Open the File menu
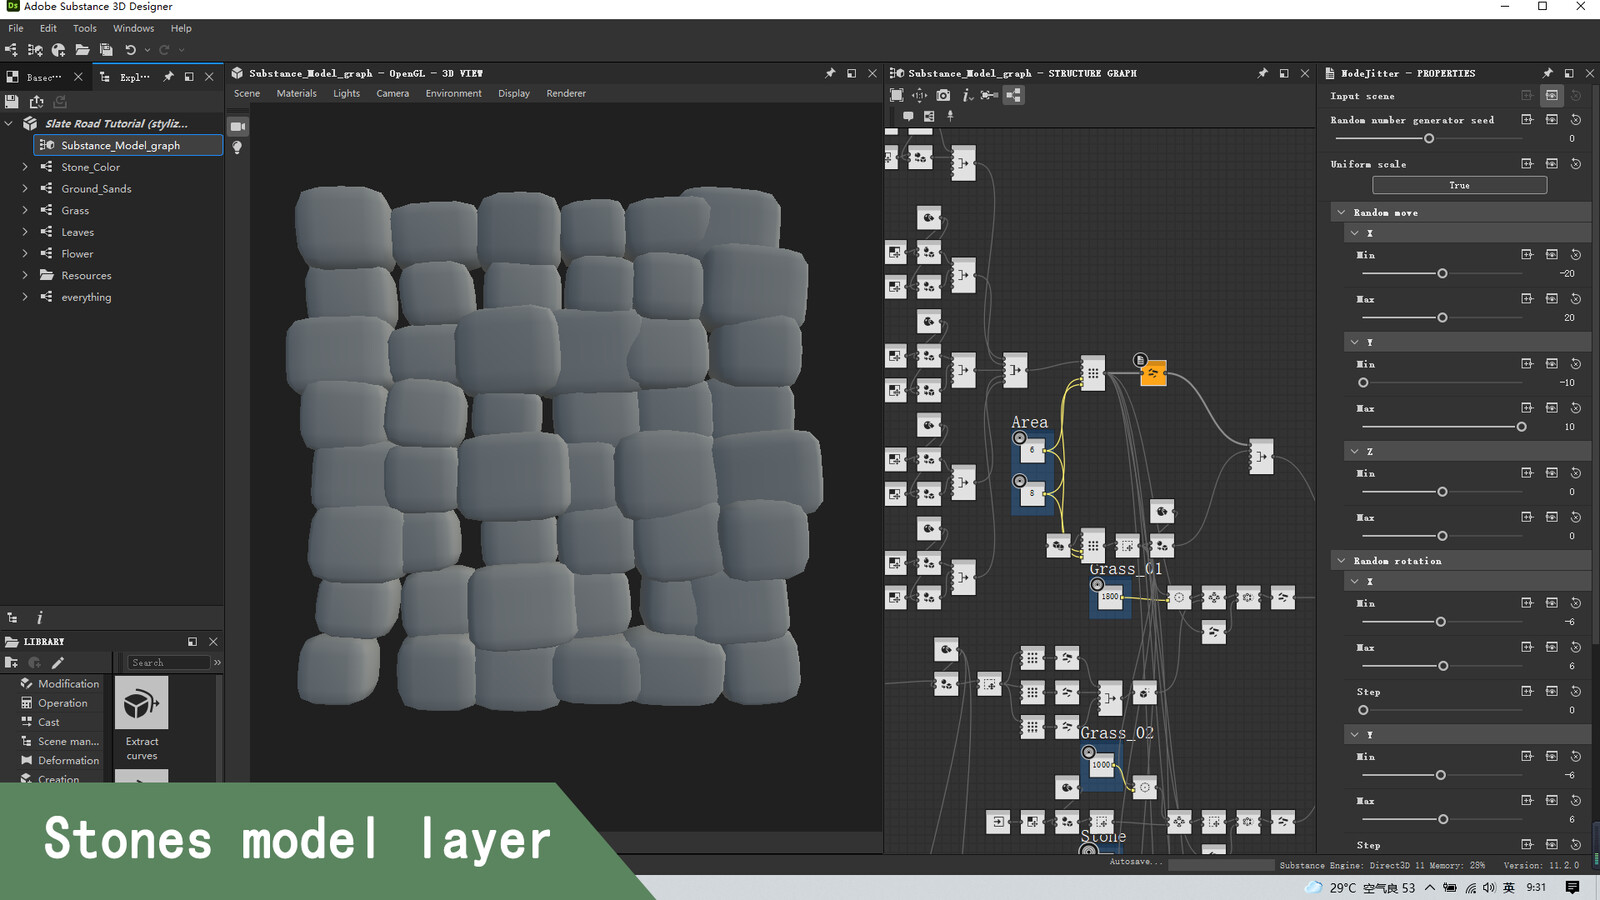The height and width of the screenshot is (900, 1600). (16, 28)
